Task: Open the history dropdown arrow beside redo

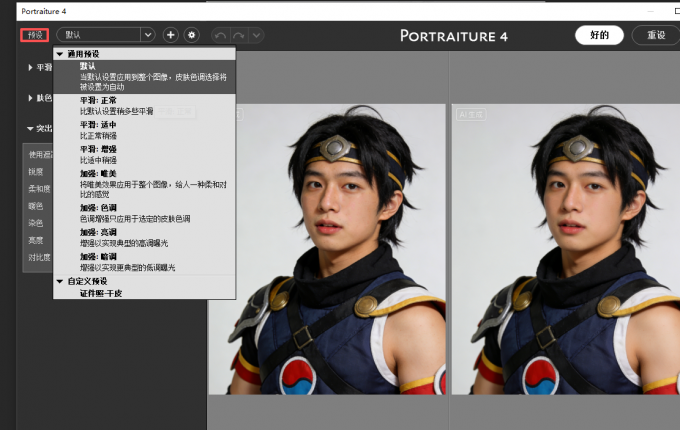Action: [256, 36]
